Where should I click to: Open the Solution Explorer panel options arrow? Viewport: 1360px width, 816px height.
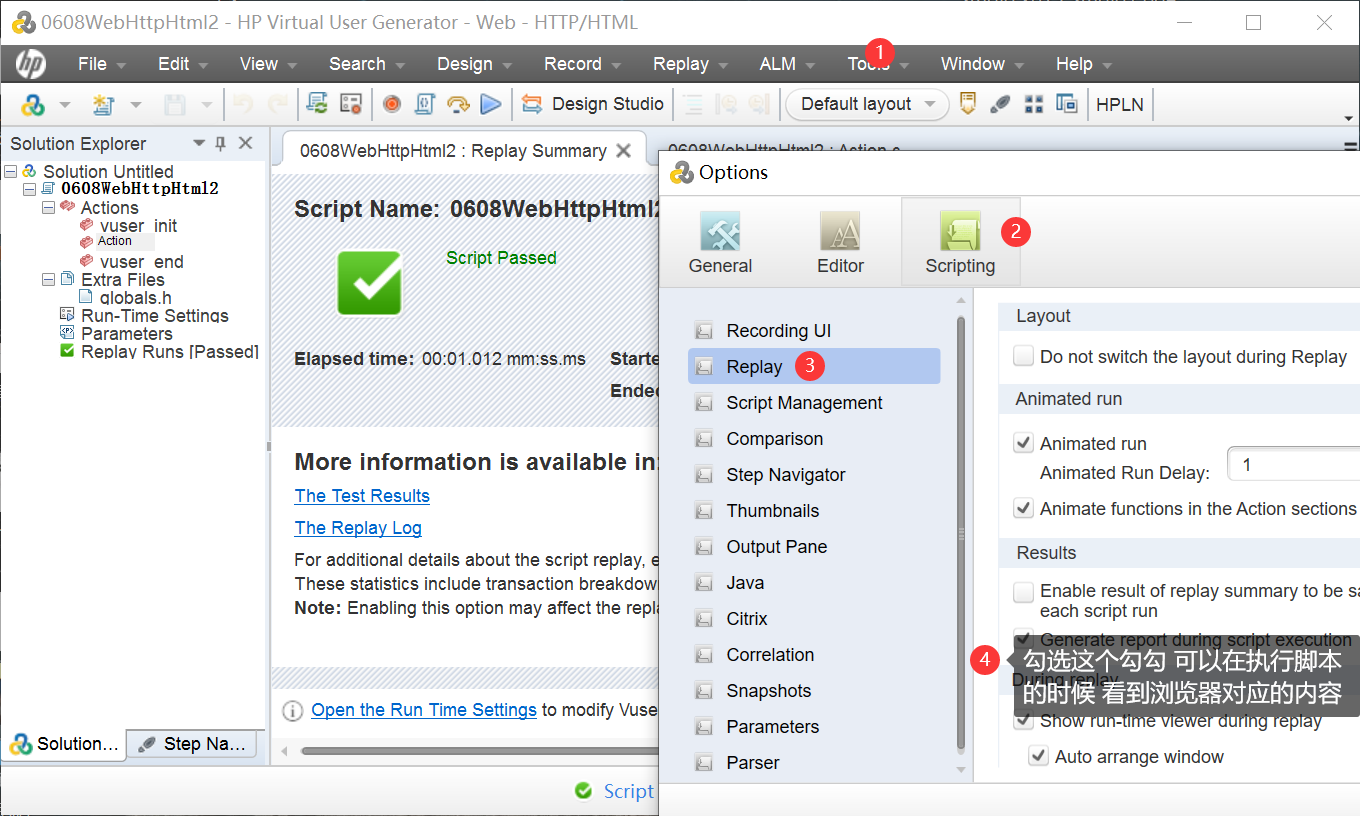click(199, 144)
